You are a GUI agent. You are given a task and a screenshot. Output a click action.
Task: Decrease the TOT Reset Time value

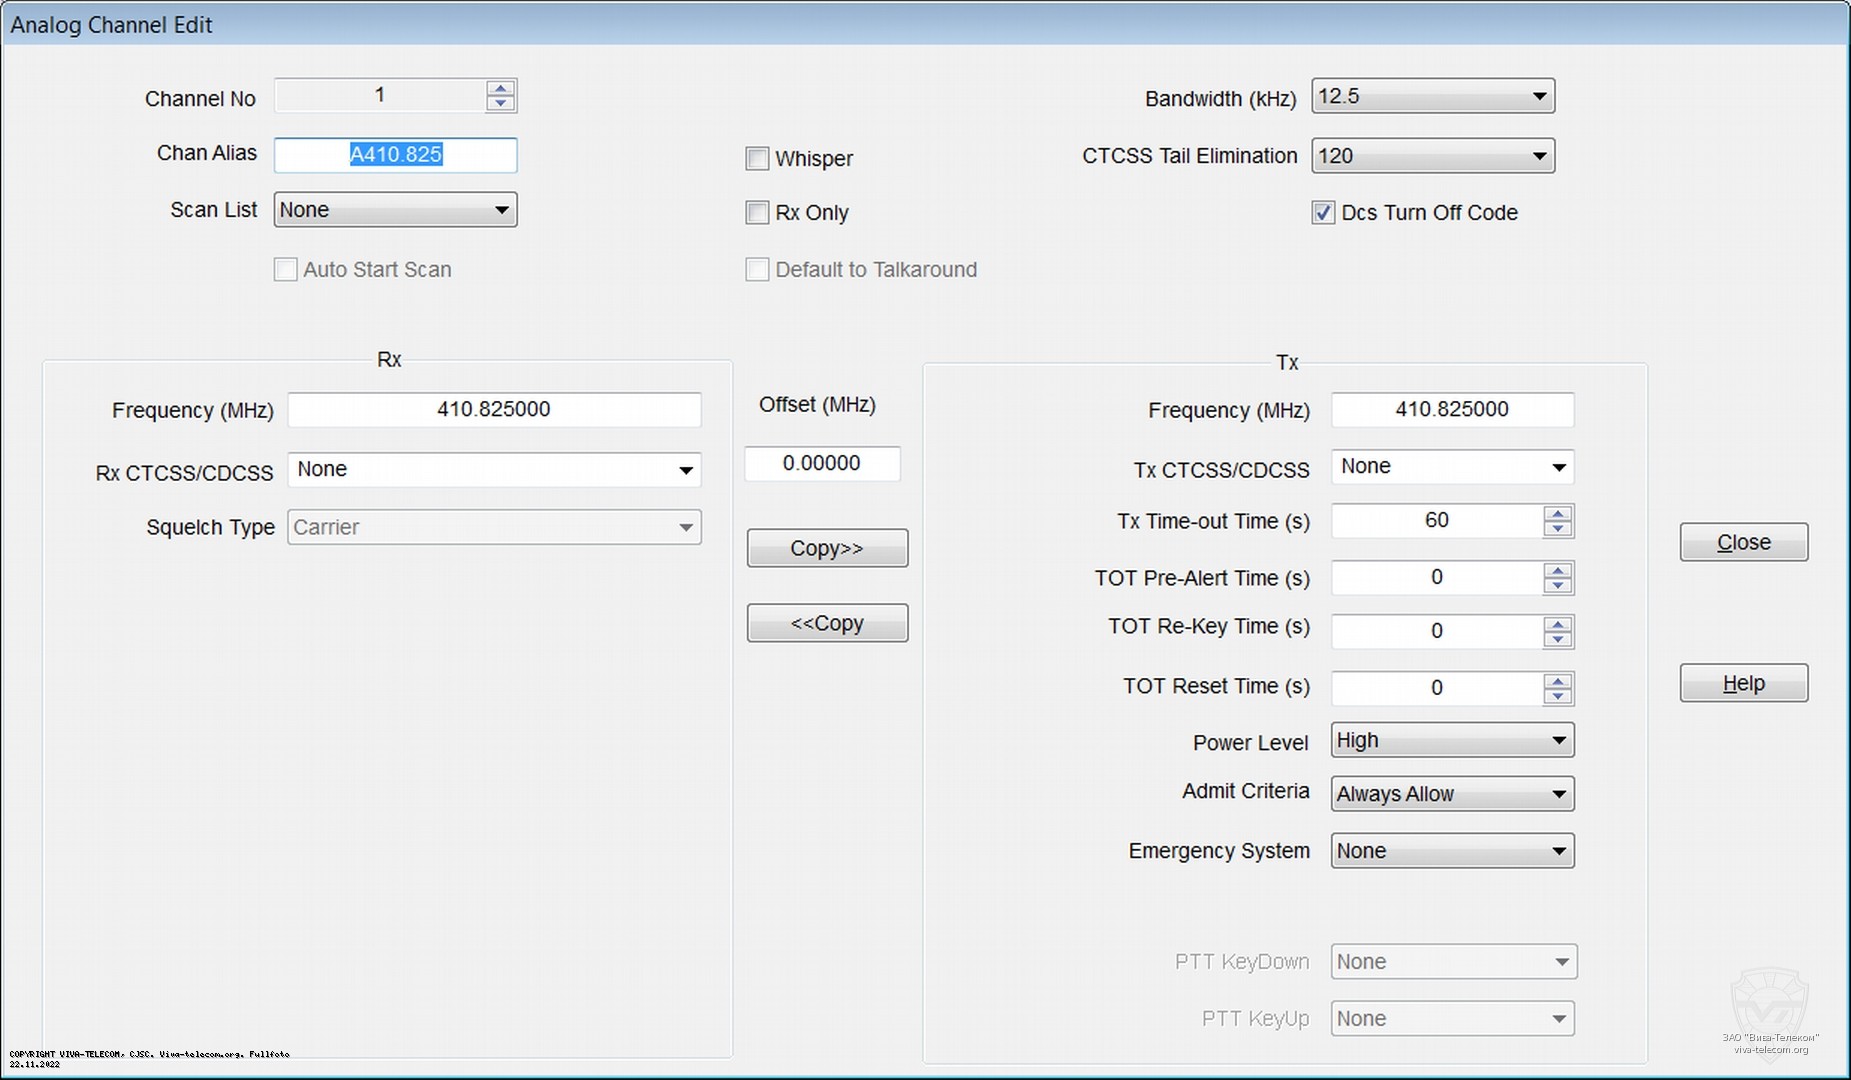point(1557,696)
